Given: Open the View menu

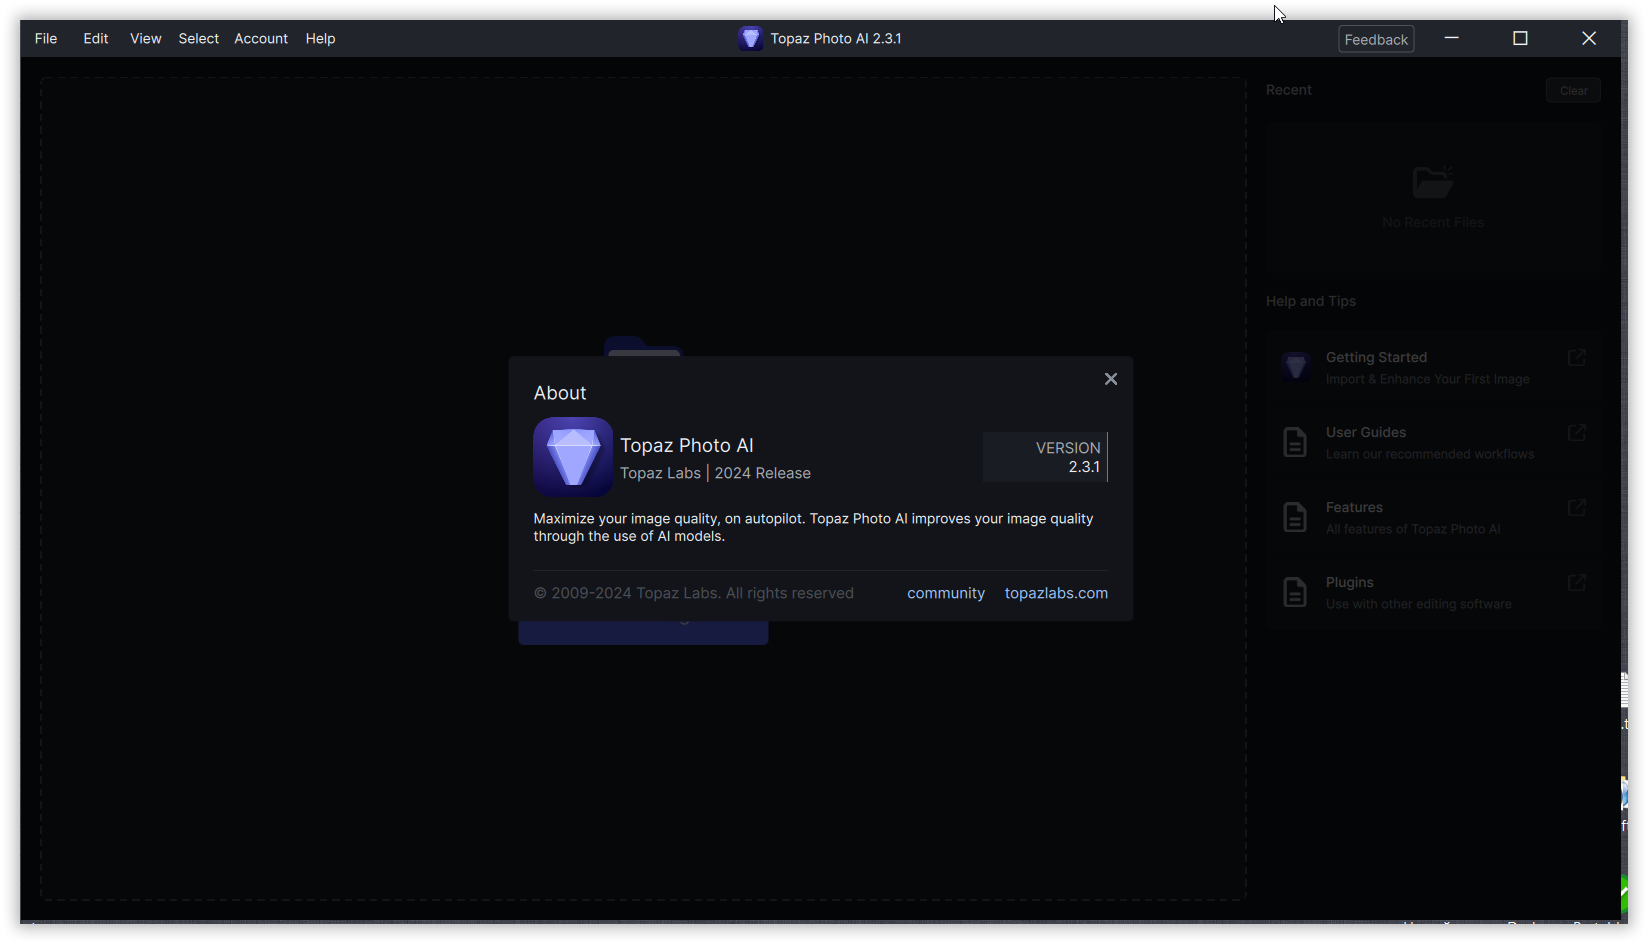Looking at the screenshot, I should (145, 39).
